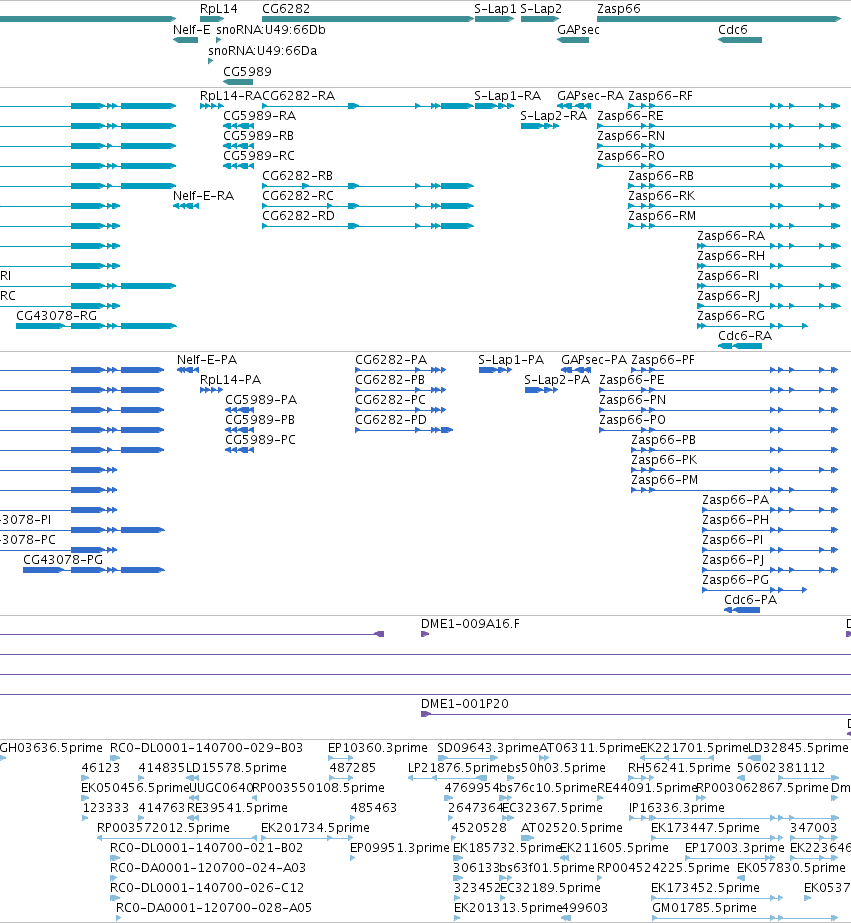851x923 pixels.
Task: Select the IP16336.3prime EST label
Action: 677,808
